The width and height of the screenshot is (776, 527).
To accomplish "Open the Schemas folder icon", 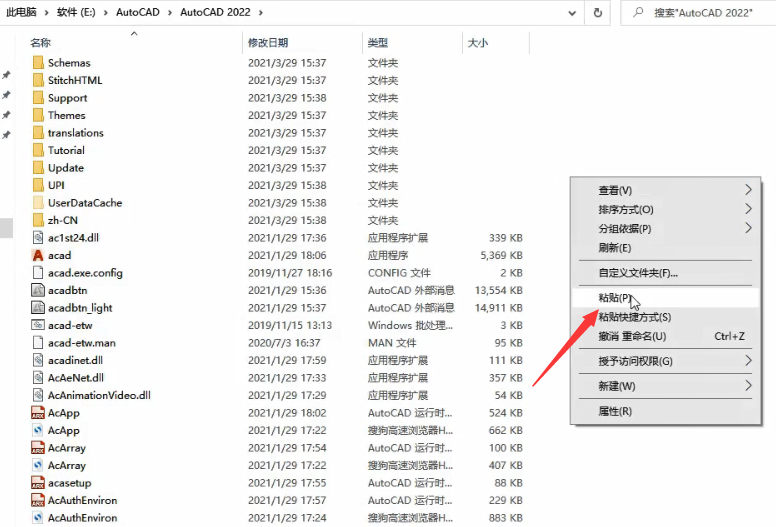I will click(x=38, y=63).
